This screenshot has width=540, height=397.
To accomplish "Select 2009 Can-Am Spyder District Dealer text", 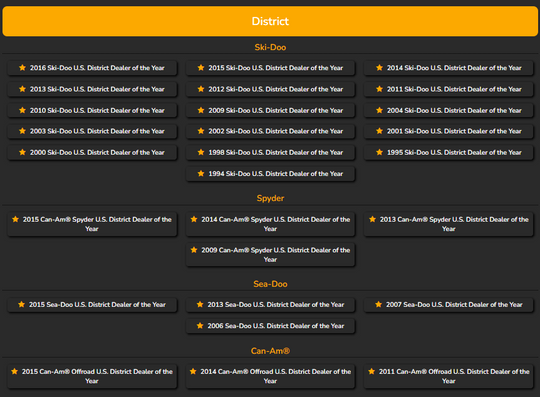I will (x=276, y=255).
